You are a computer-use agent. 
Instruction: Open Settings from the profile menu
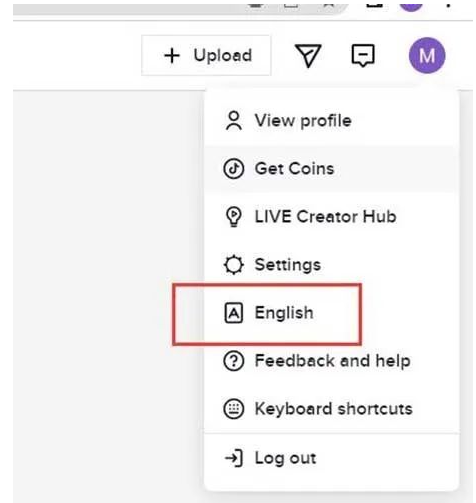(332, 265)
